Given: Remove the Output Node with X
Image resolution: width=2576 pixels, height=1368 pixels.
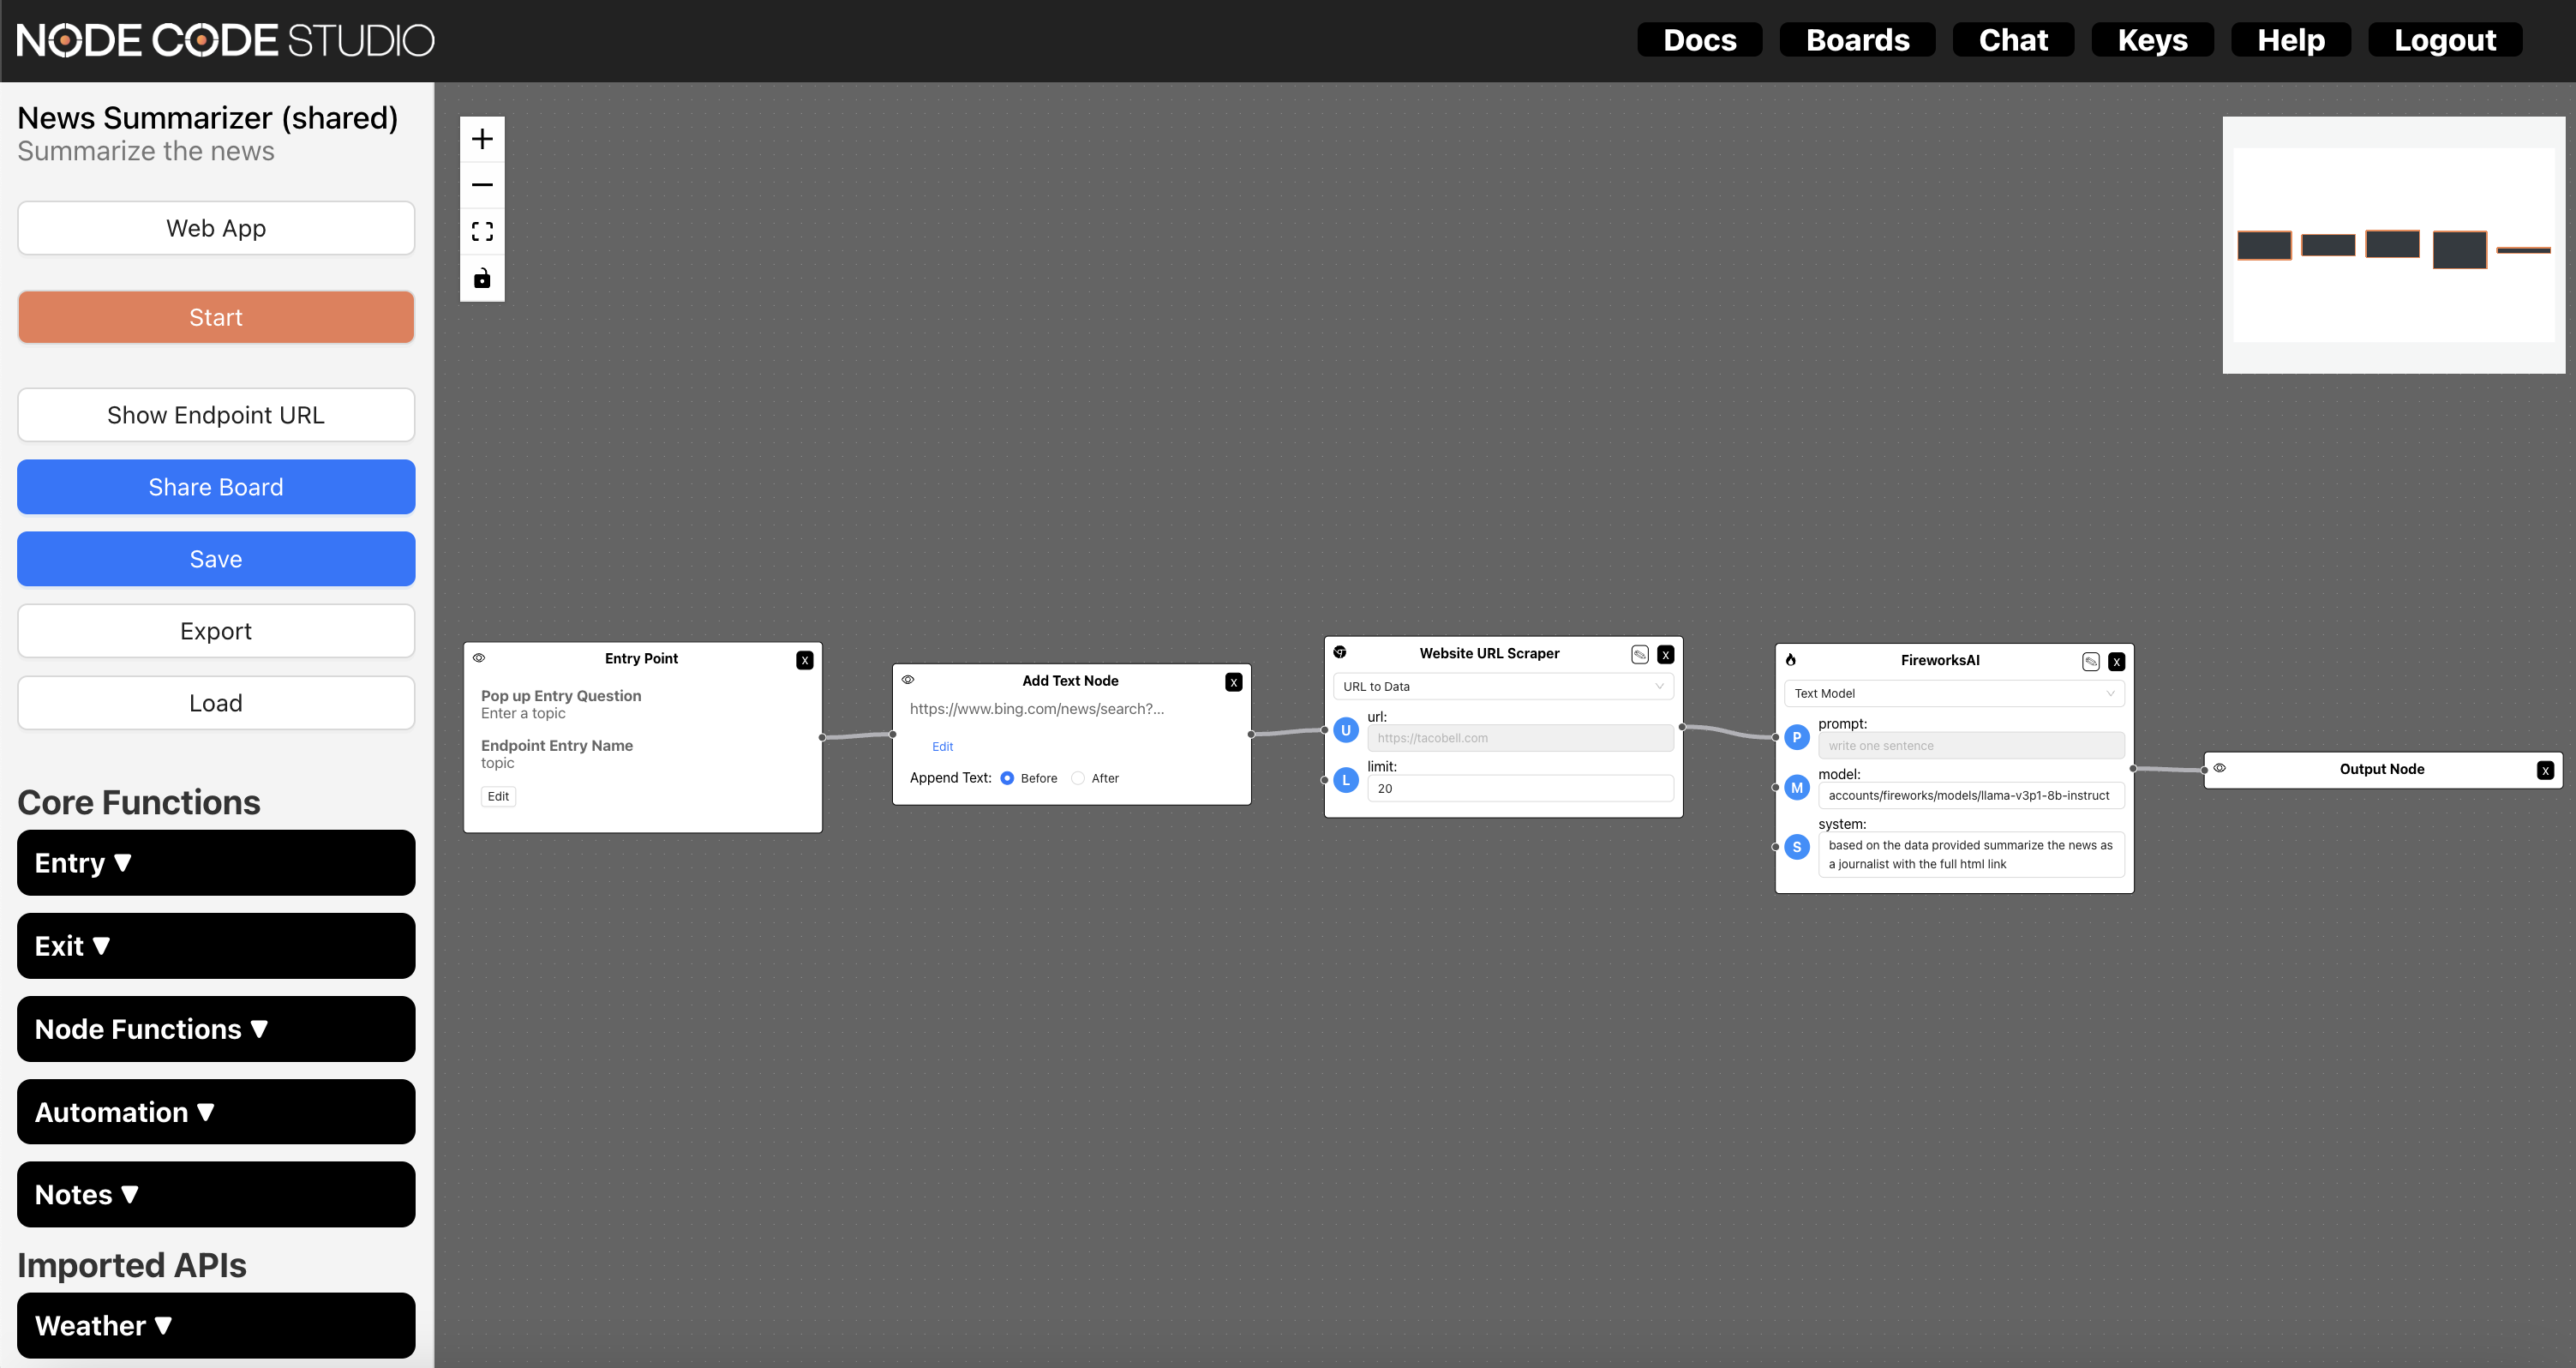Looking at the screenshot, I should point(2544,770).
